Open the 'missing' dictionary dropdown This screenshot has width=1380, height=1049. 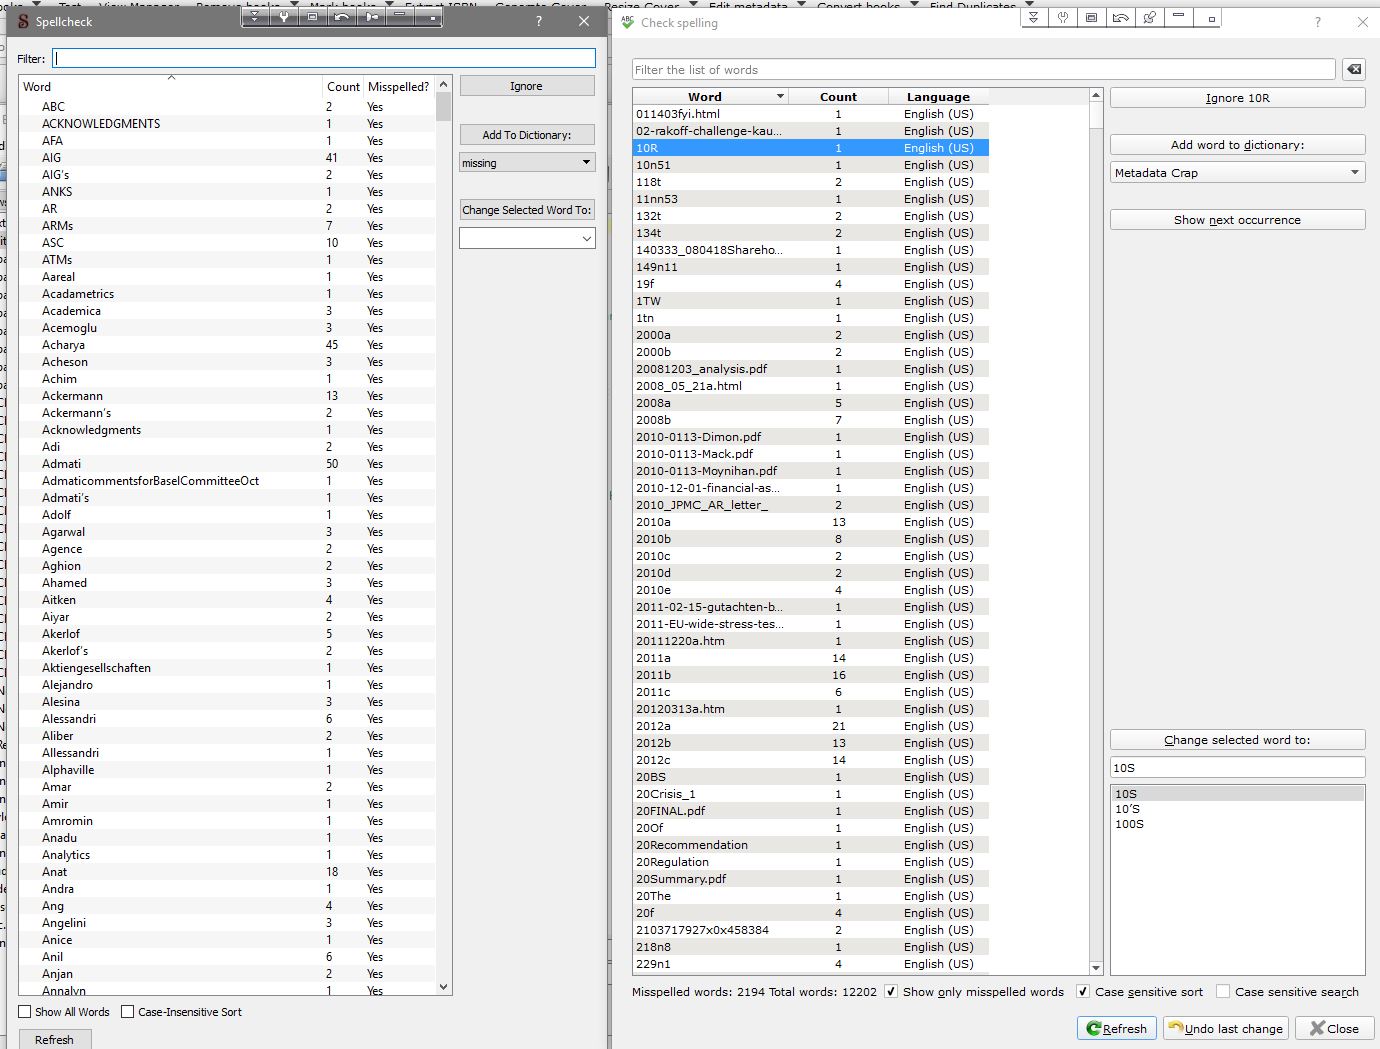pyautogui.click(x=527, y=163)
